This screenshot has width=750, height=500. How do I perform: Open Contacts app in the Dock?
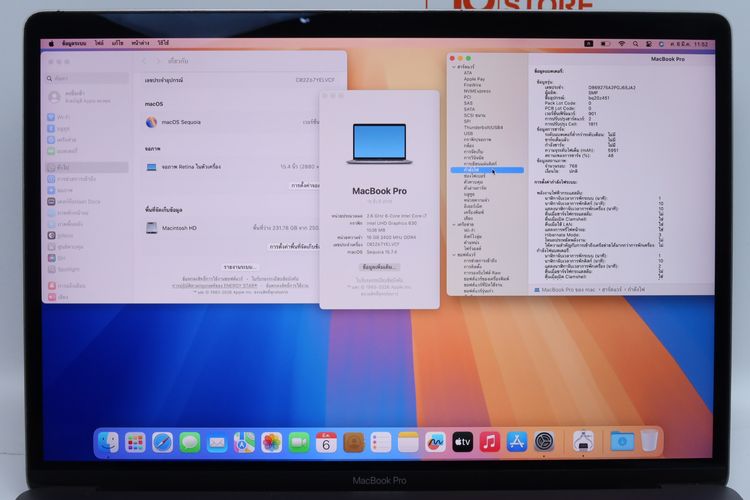[353, 443]
